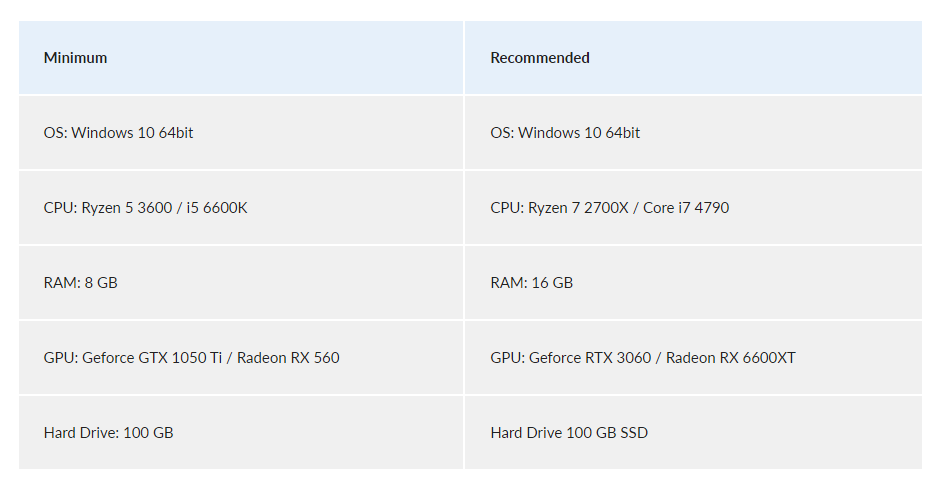940x494 pixels.
Task: Click the i5 6600K text
Action: tap(216, 207)
